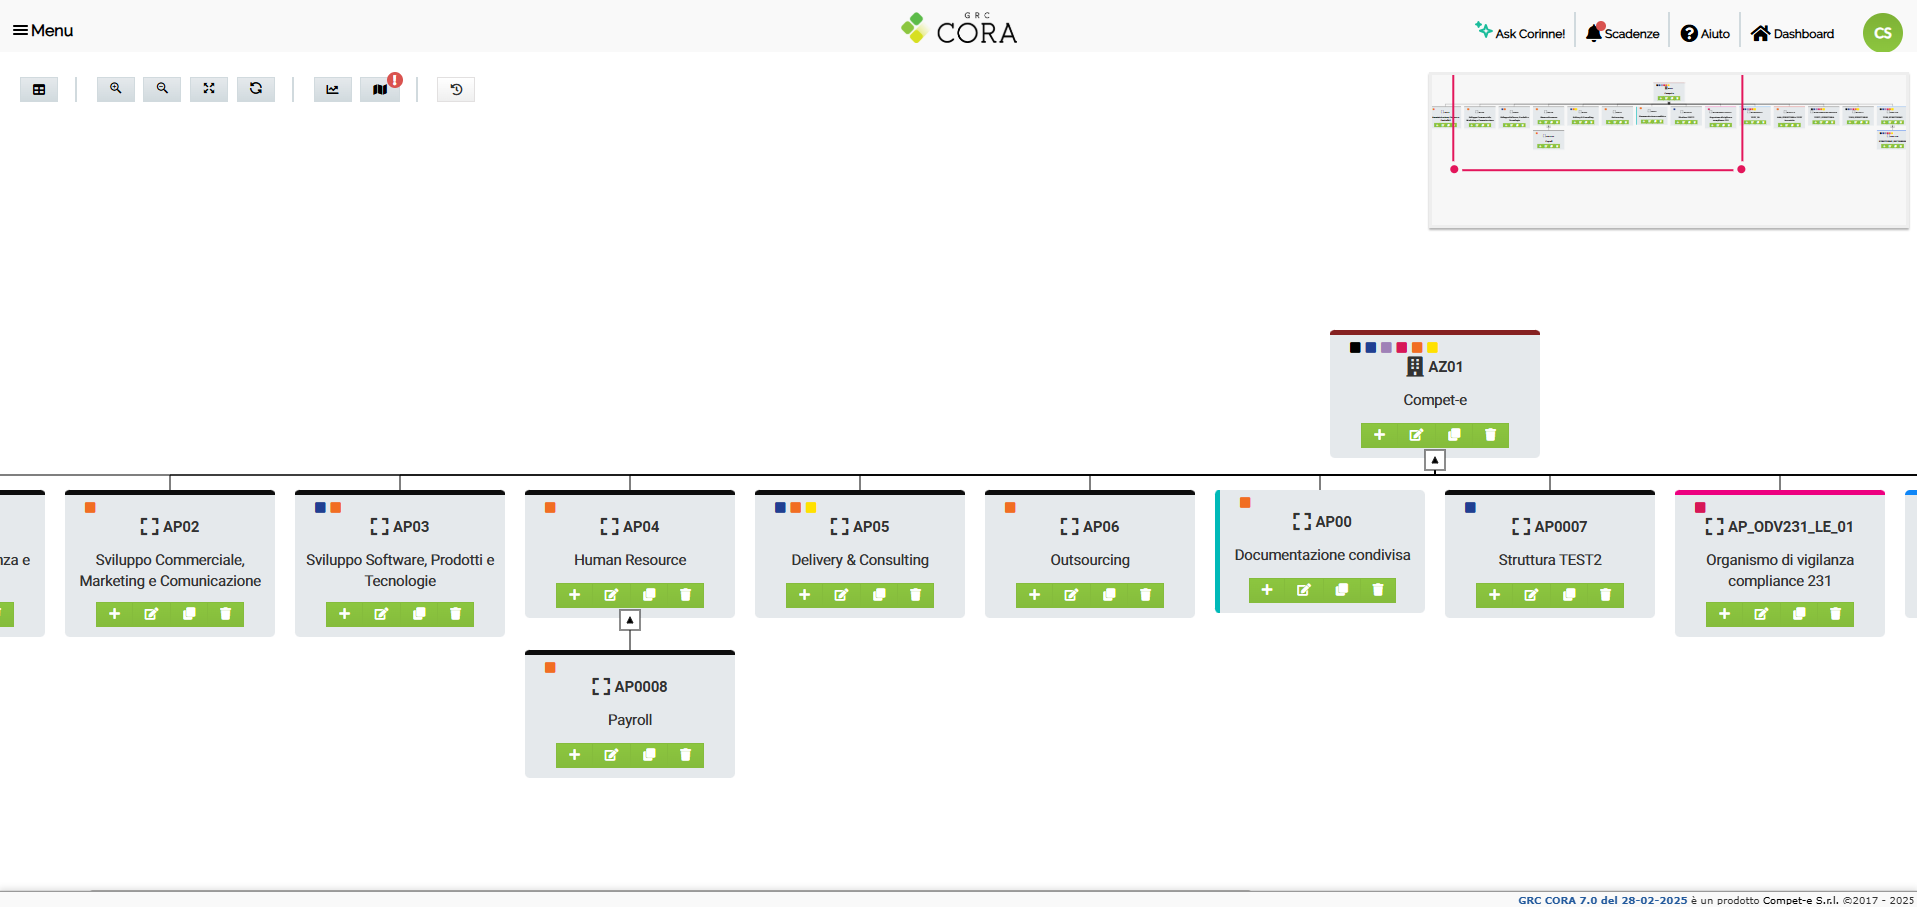Open the history/undo tool

coord(455,89)
